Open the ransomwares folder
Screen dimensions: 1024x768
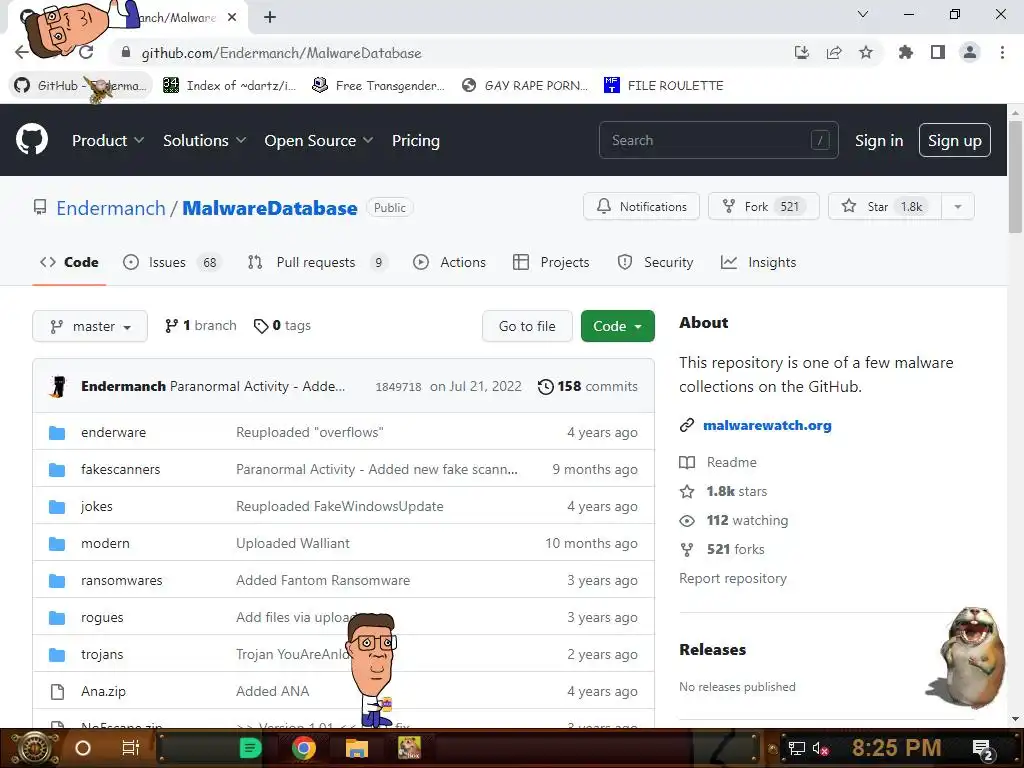(121, 580)
